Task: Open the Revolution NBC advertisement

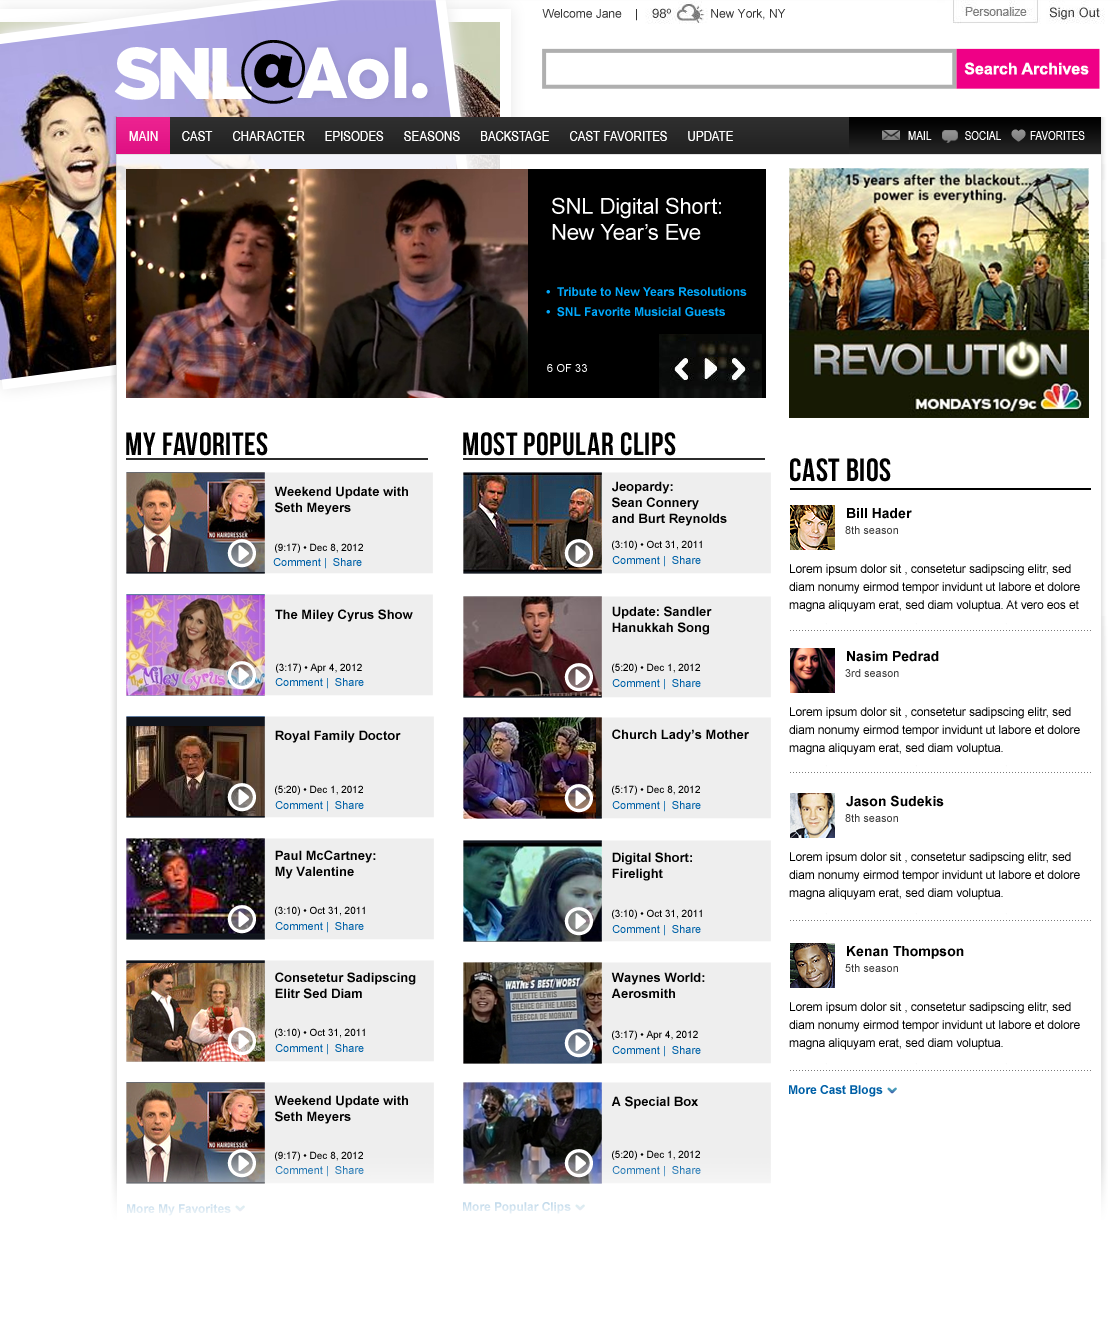Action: pos(939,293)
